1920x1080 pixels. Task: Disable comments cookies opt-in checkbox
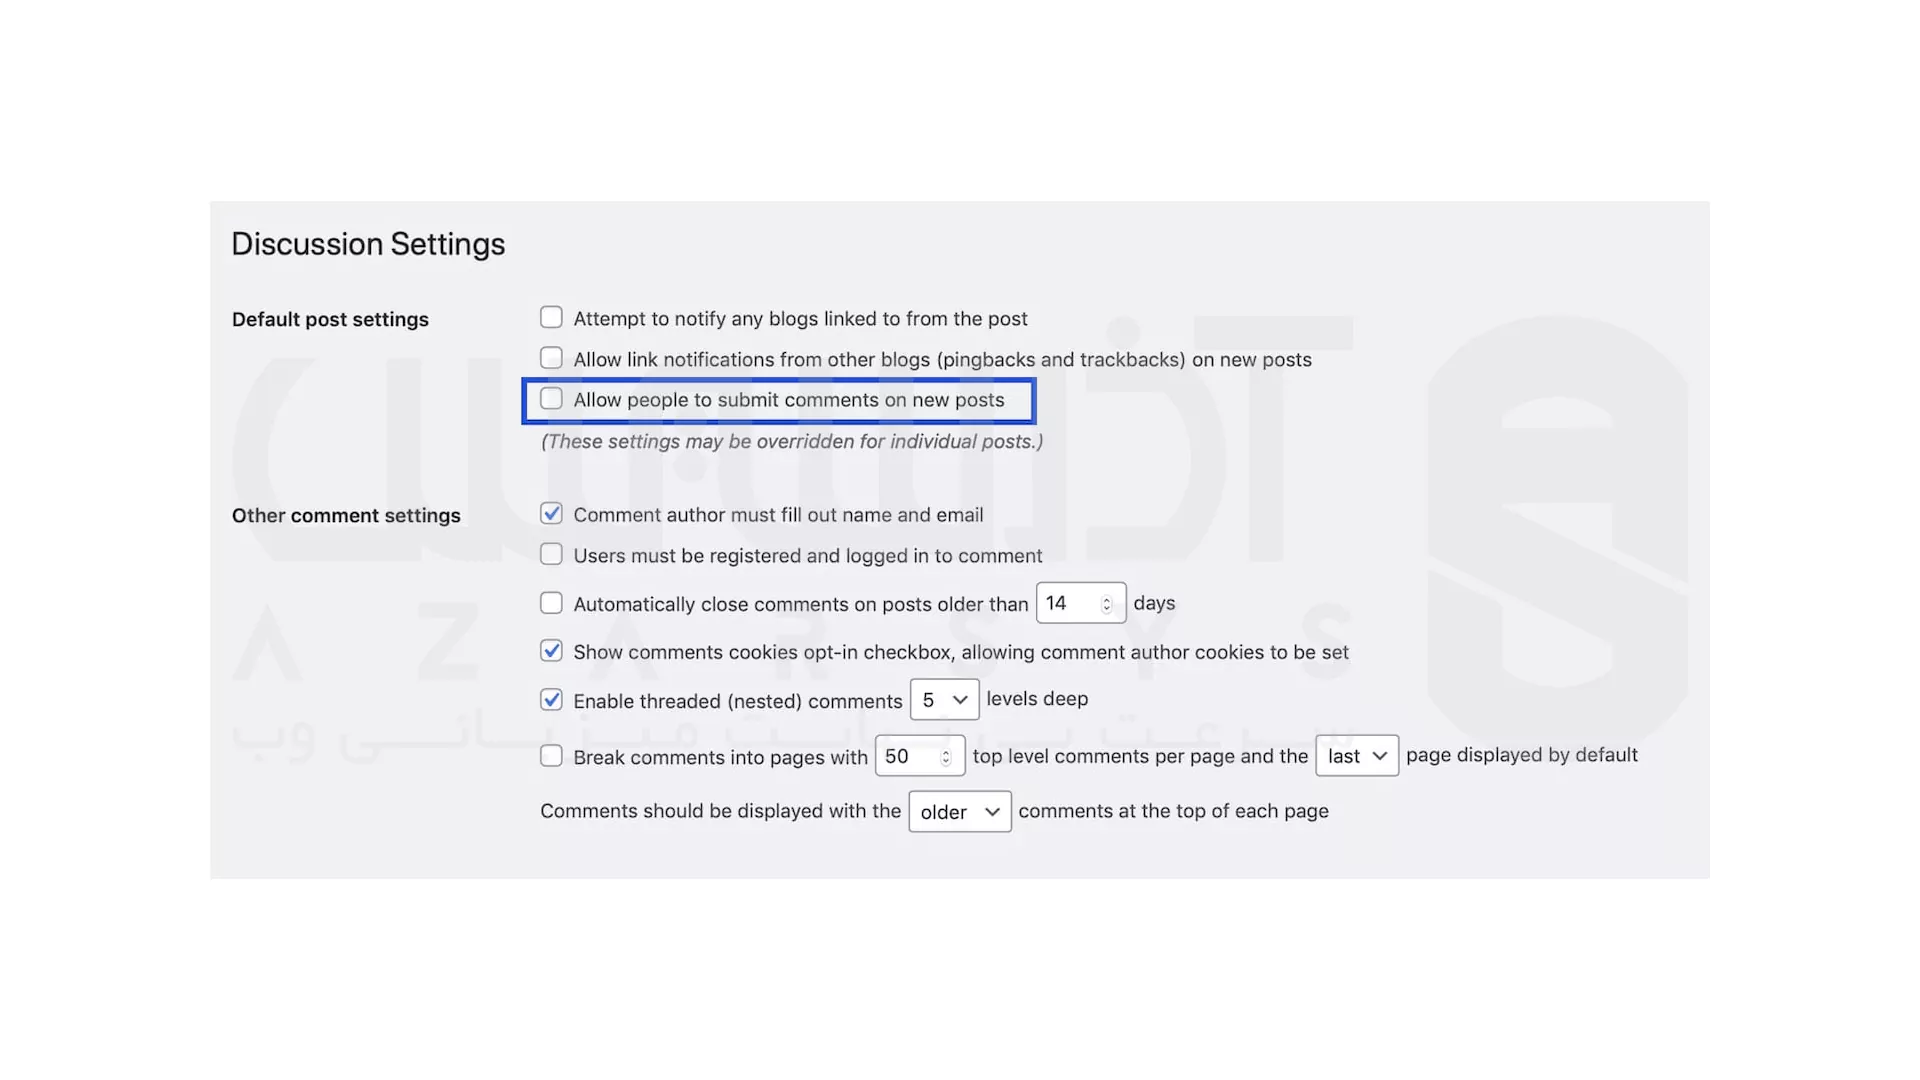[551, 651]
